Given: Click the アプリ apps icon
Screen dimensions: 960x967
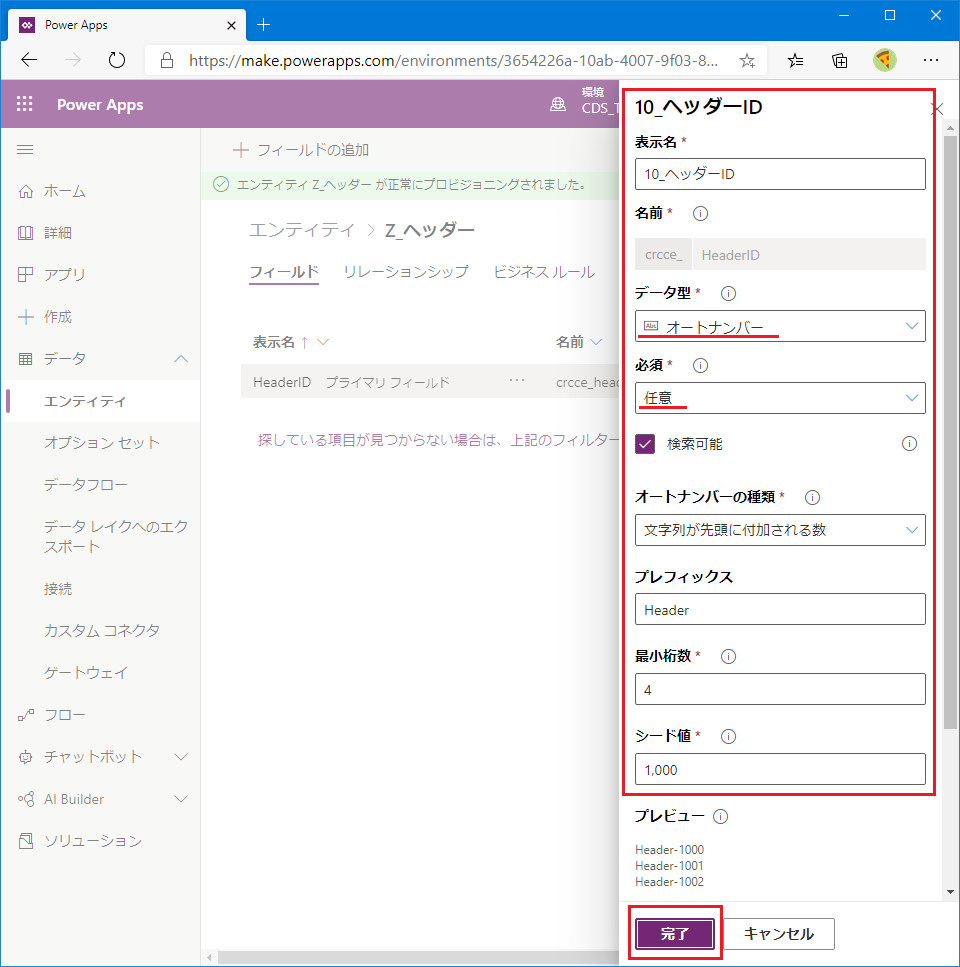Looking at the screenshot, I should pos(25,274).
